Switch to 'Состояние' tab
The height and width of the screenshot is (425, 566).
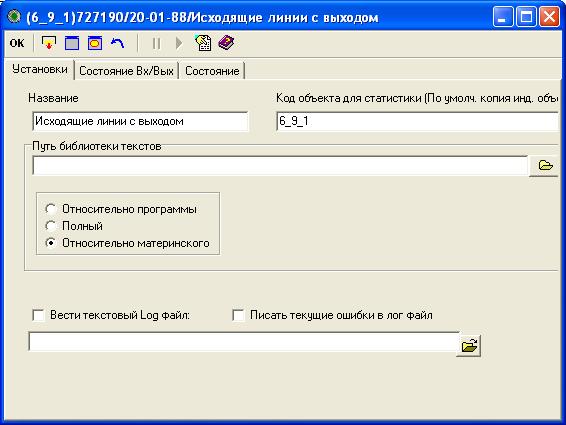212,71
